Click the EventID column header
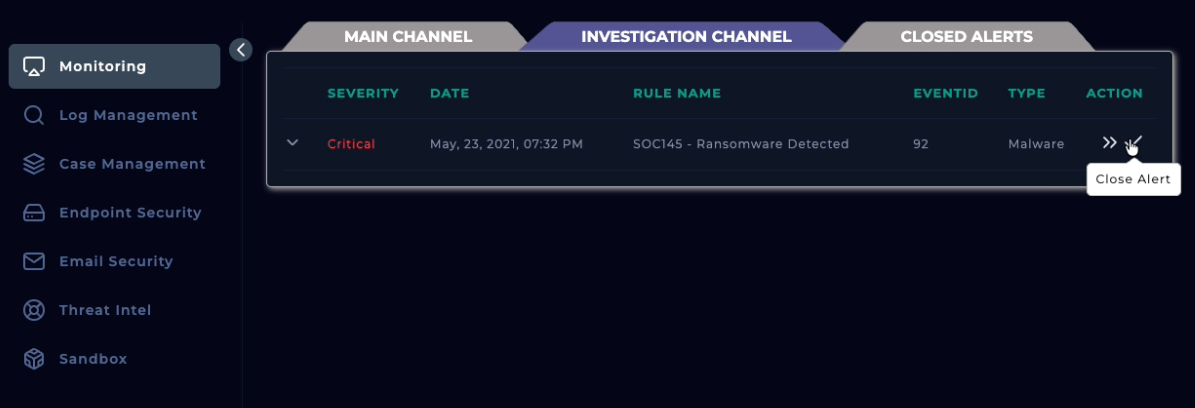Image resolution: width=1195 pixels, height=408 pixels. (x=944, y=94)
